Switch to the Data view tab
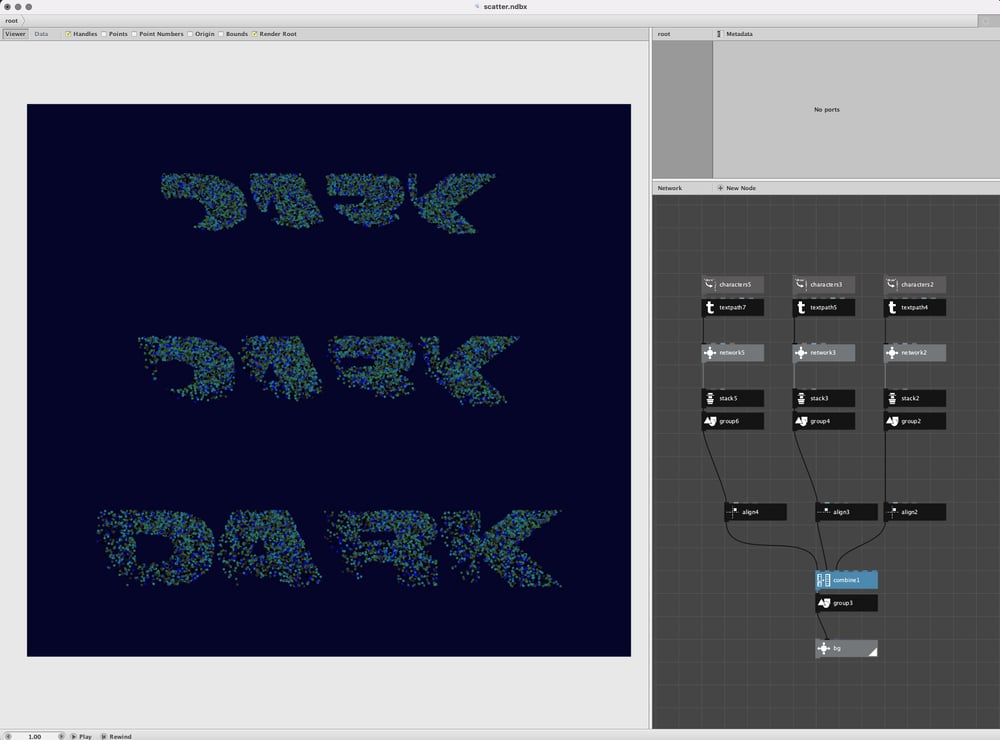Screen dimensions: 1000x740 point(41,34)
